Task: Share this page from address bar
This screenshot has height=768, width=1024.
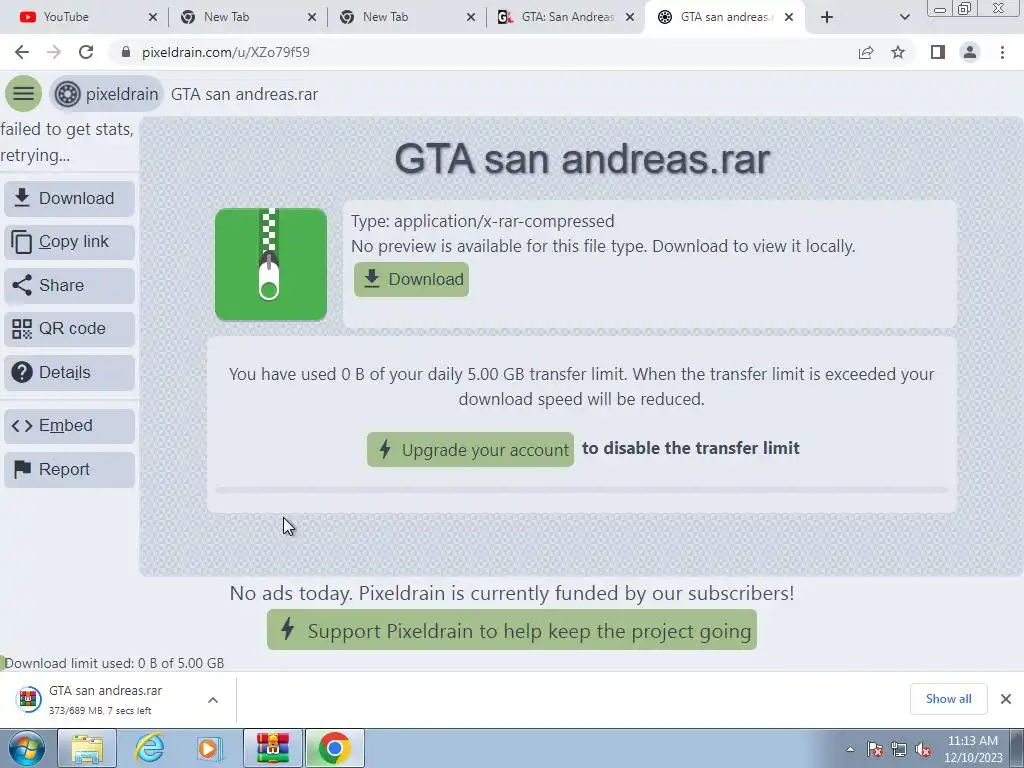Action: pos(866,52)
